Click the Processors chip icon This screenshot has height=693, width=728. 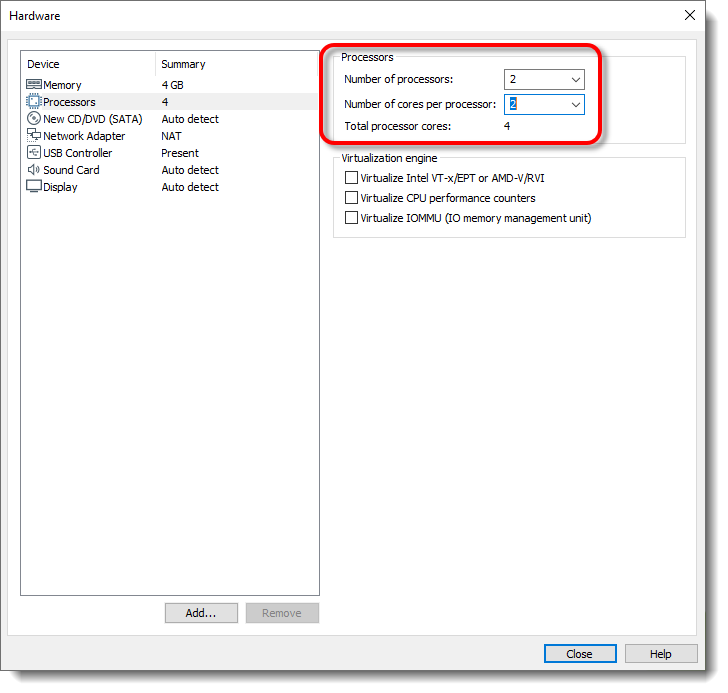(x=33, y=101)
